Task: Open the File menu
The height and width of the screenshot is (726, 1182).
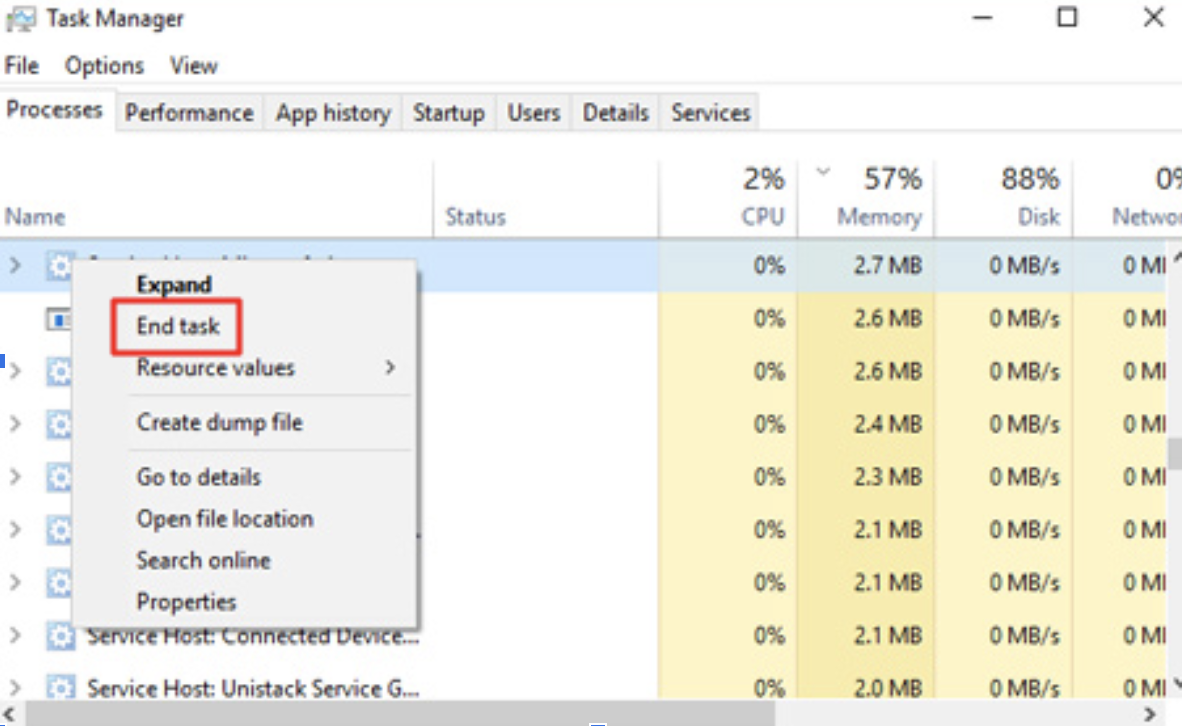Action: [21, 65]
